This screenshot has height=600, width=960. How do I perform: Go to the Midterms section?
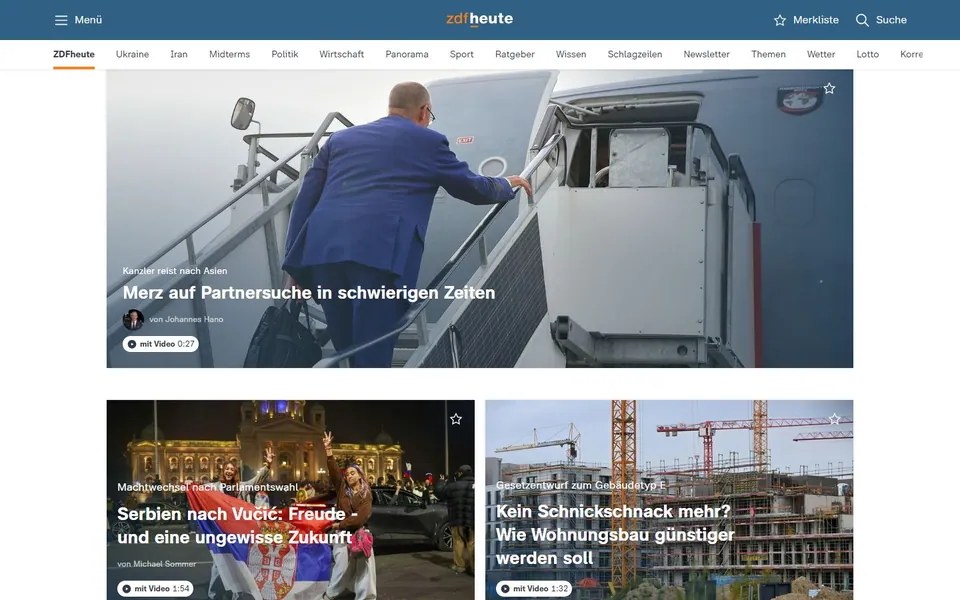[x=230, y=54]
